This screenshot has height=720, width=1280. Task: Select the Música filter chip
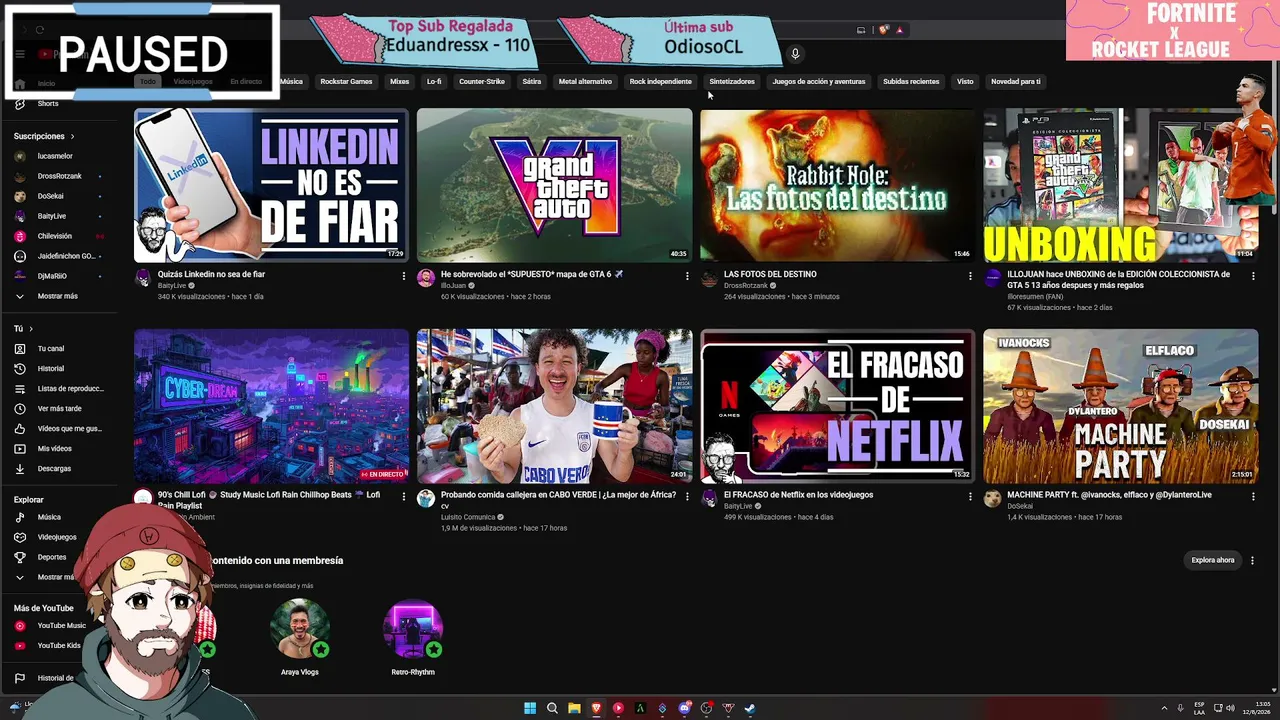tap(291, 82)
